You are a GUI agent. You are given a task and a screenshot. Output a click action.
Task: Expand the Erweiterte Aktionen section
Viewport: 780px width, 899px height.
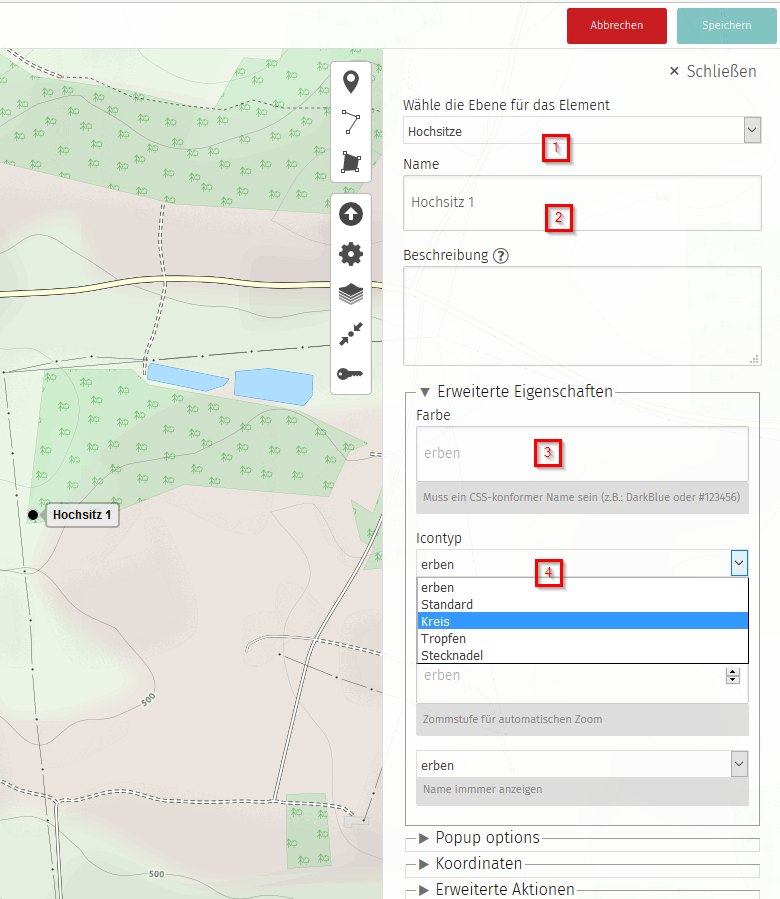(497, 889)
